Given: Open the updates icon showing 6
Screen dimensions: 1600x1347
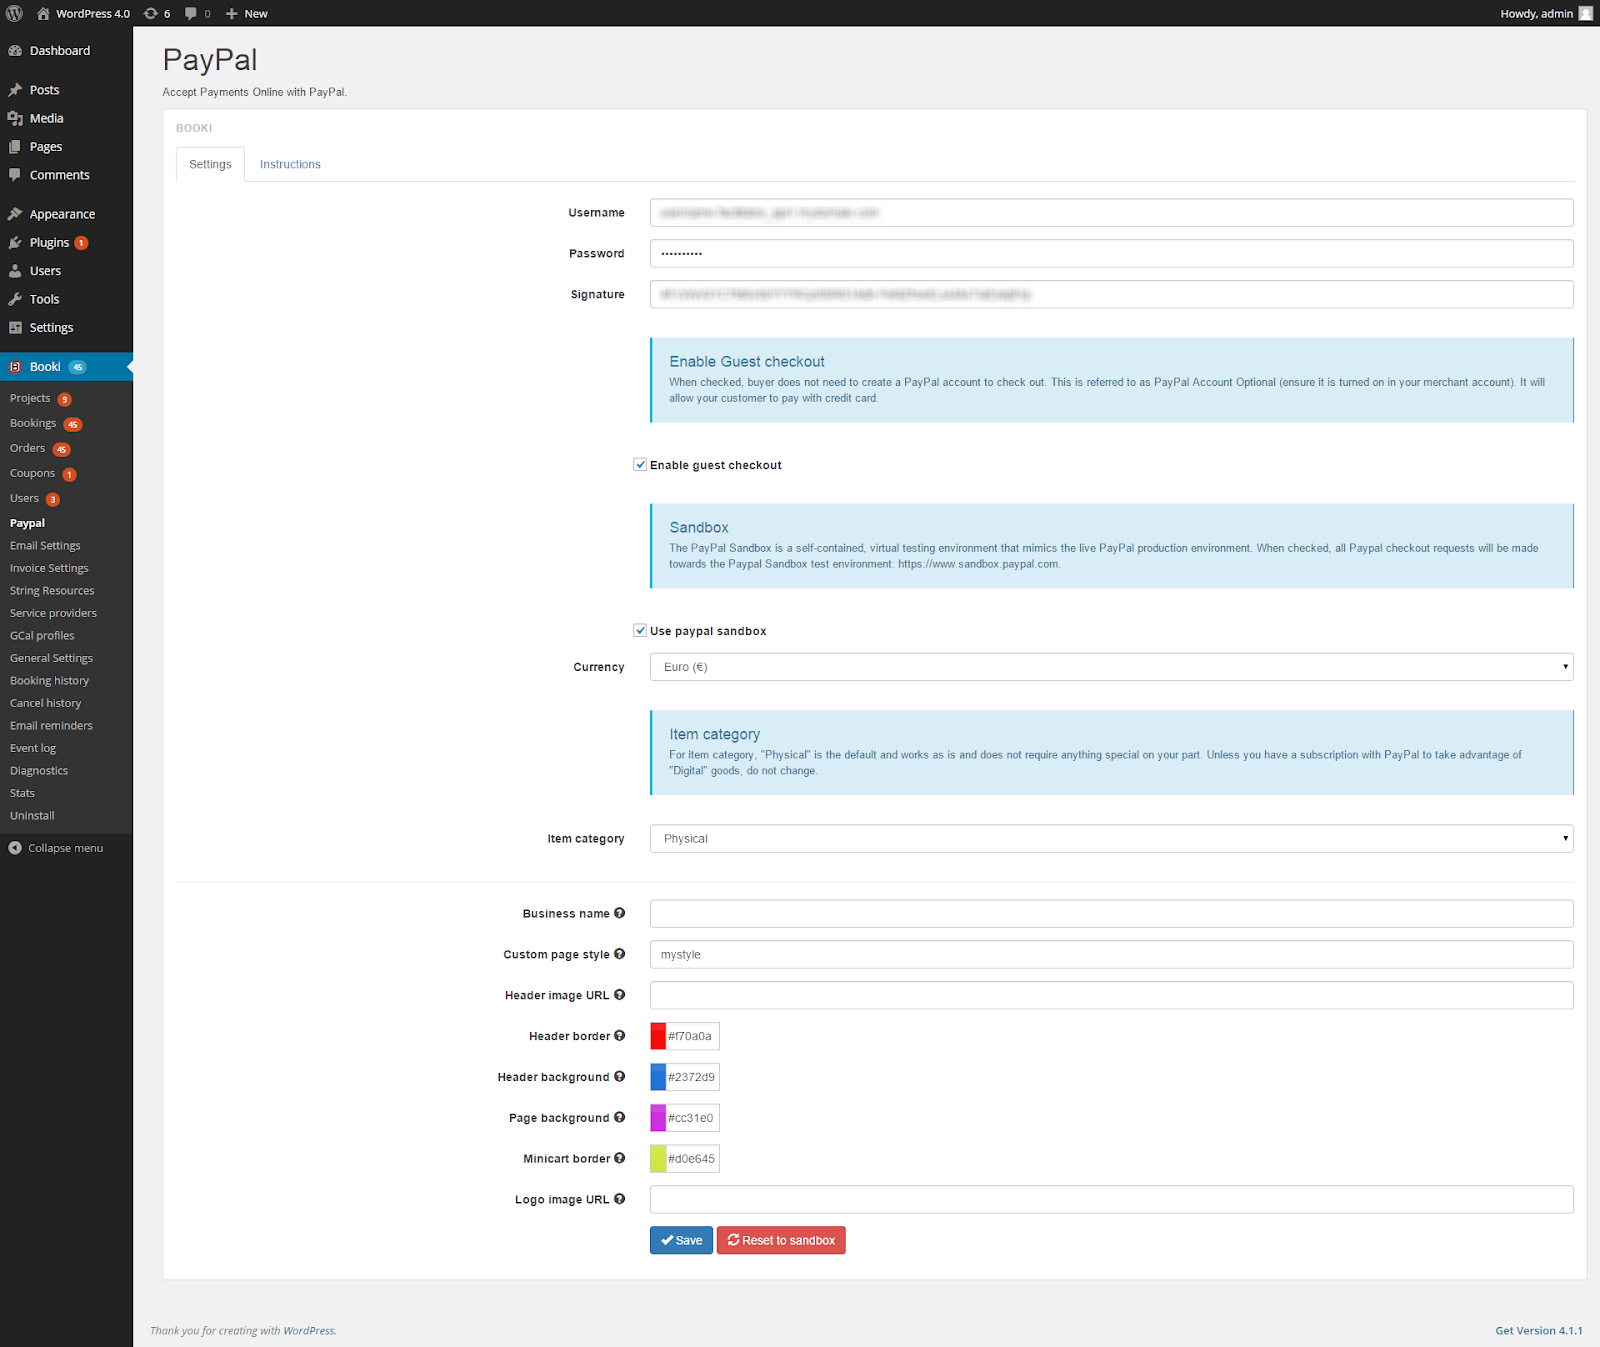Looking at the screenshot, I should 151,13.
